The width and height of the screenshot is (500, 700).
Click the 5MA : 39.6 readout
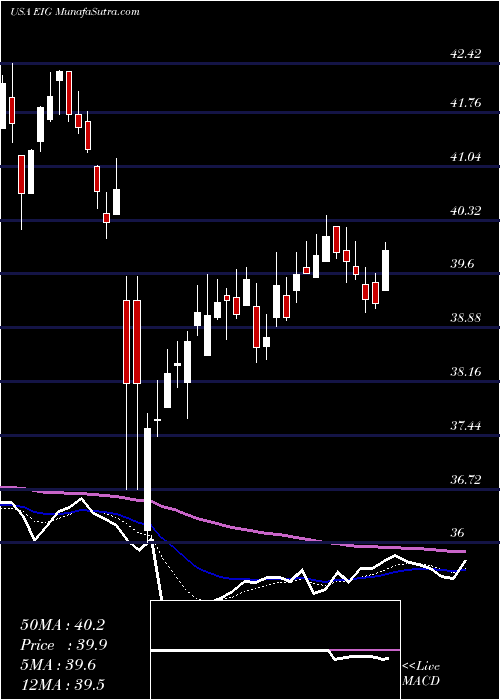[59, 665]
